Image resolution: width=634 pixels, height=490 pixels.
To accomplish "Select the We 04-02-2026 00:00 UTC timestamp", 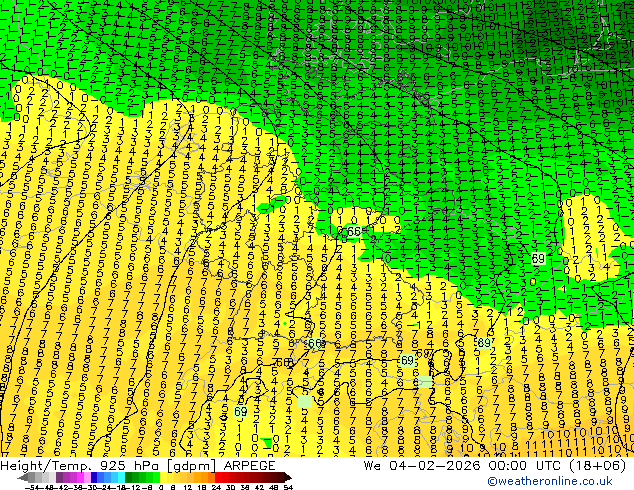I will [495, 466].
